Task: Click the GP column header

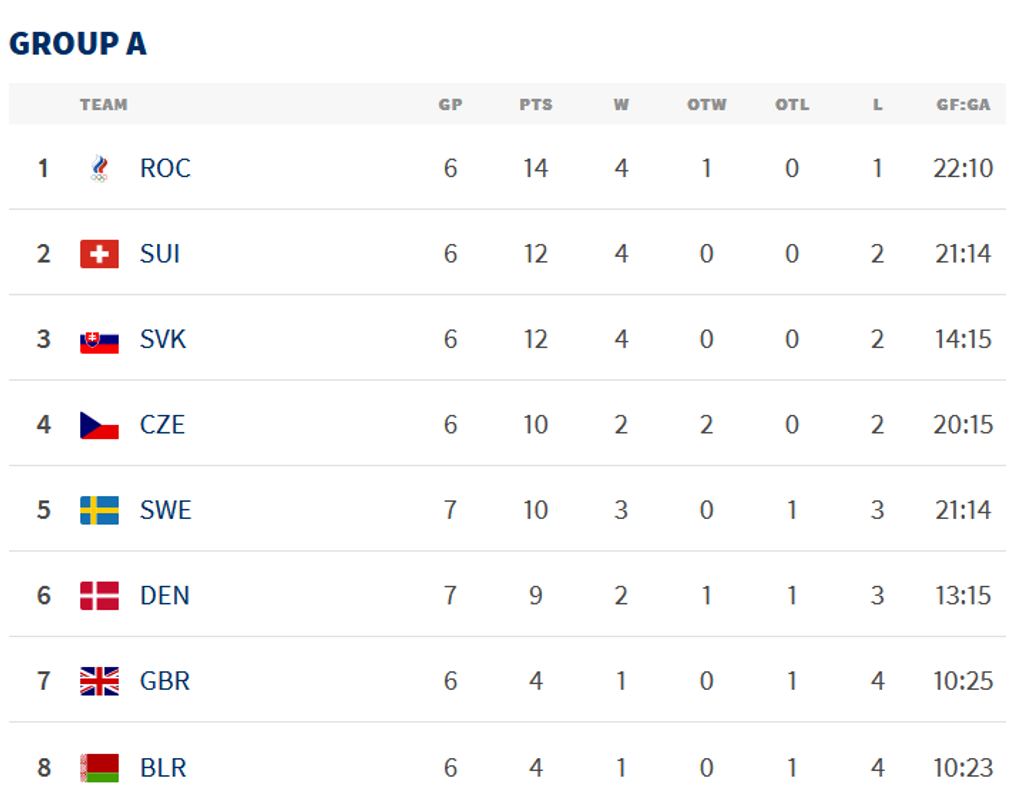Action: click(450, 105)
